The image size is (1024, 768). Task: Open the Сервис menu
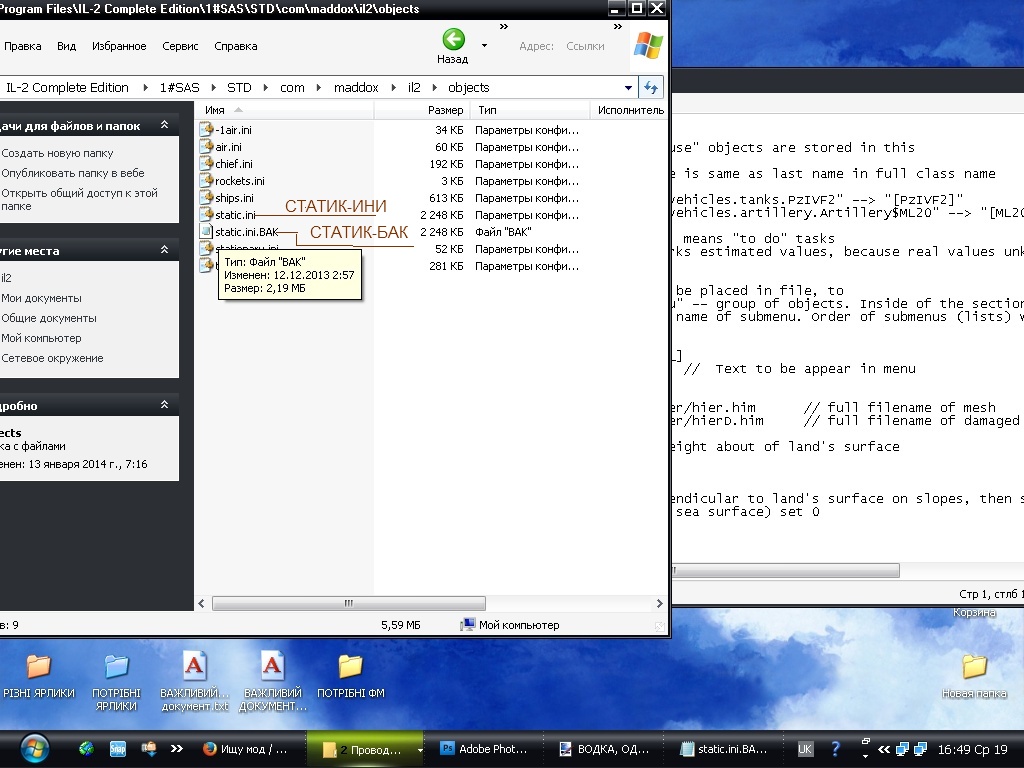click(180, 46)
